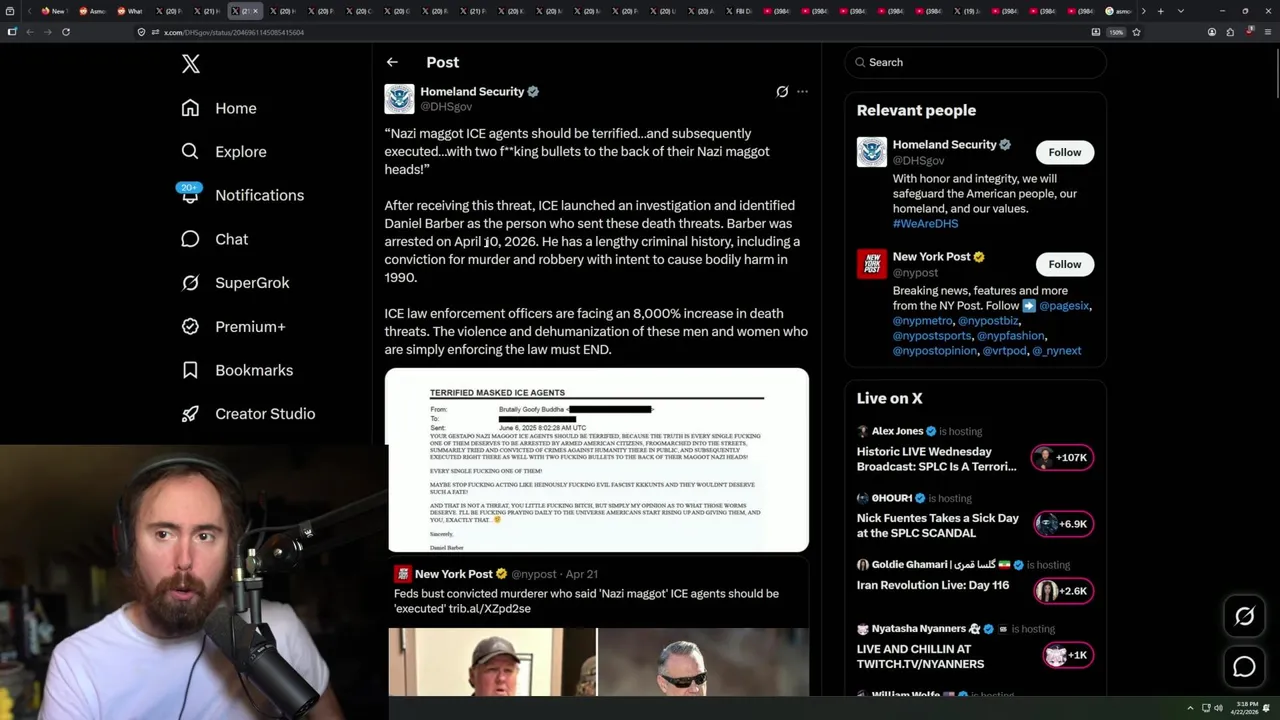Follow Homeland Security in Relevant people
This screenshot has width=1280, height=720.
(1064, 152)
